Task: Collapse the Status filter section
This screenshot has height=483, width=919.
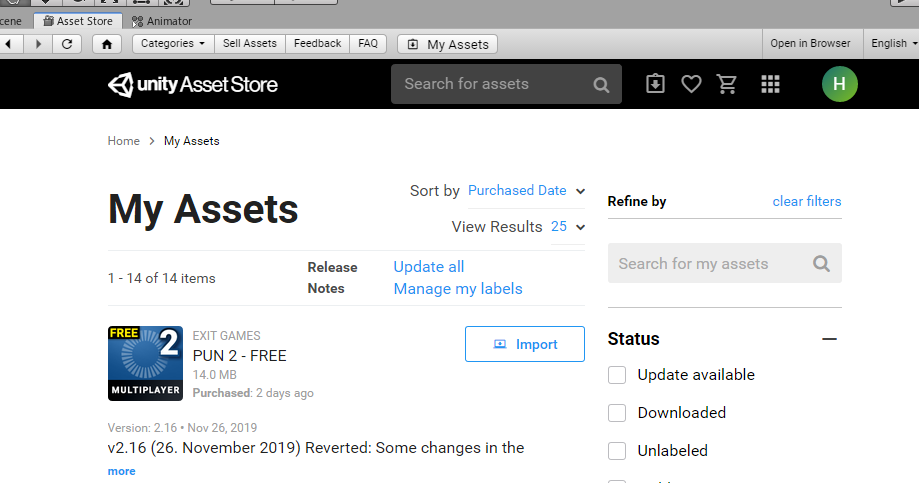Action: (x=829, y=339)
